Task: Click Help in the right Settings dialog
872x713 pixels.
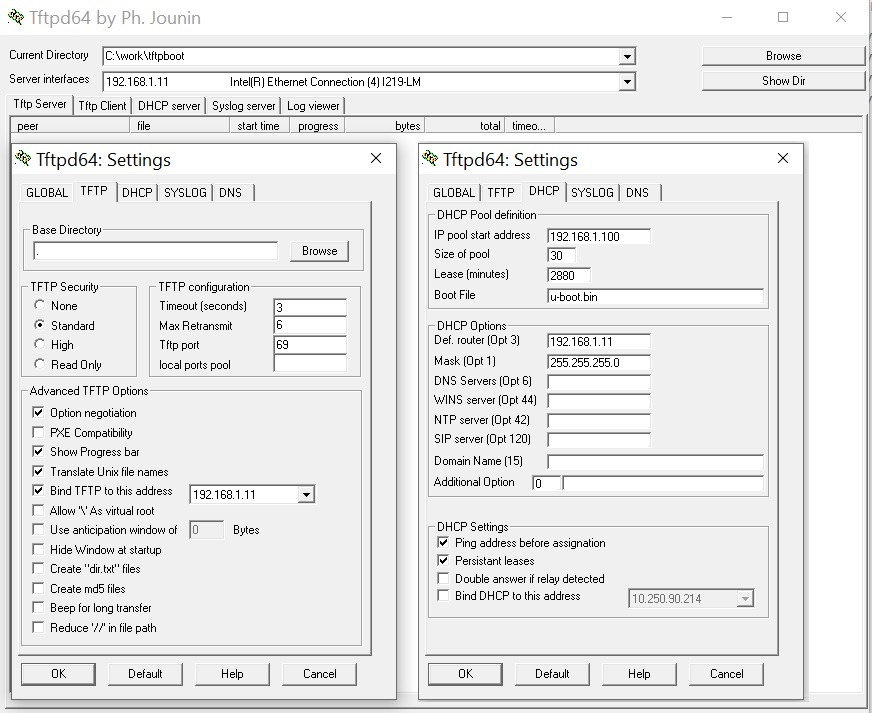Action: [x=639, y=674]
